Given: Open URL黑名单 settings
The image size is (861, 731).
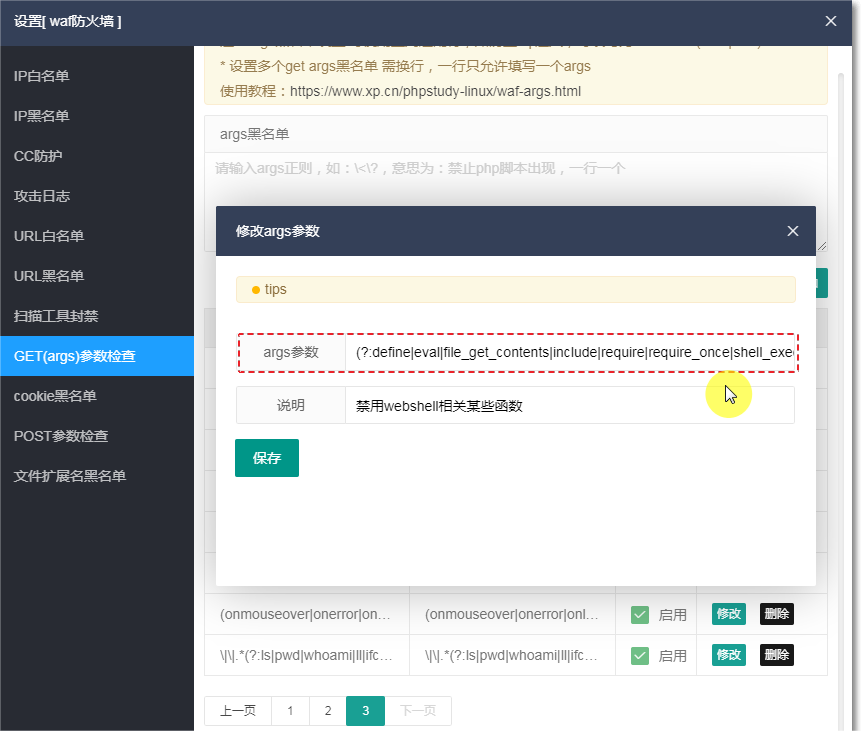Looking at the screenshot, I should click(97, 276).
